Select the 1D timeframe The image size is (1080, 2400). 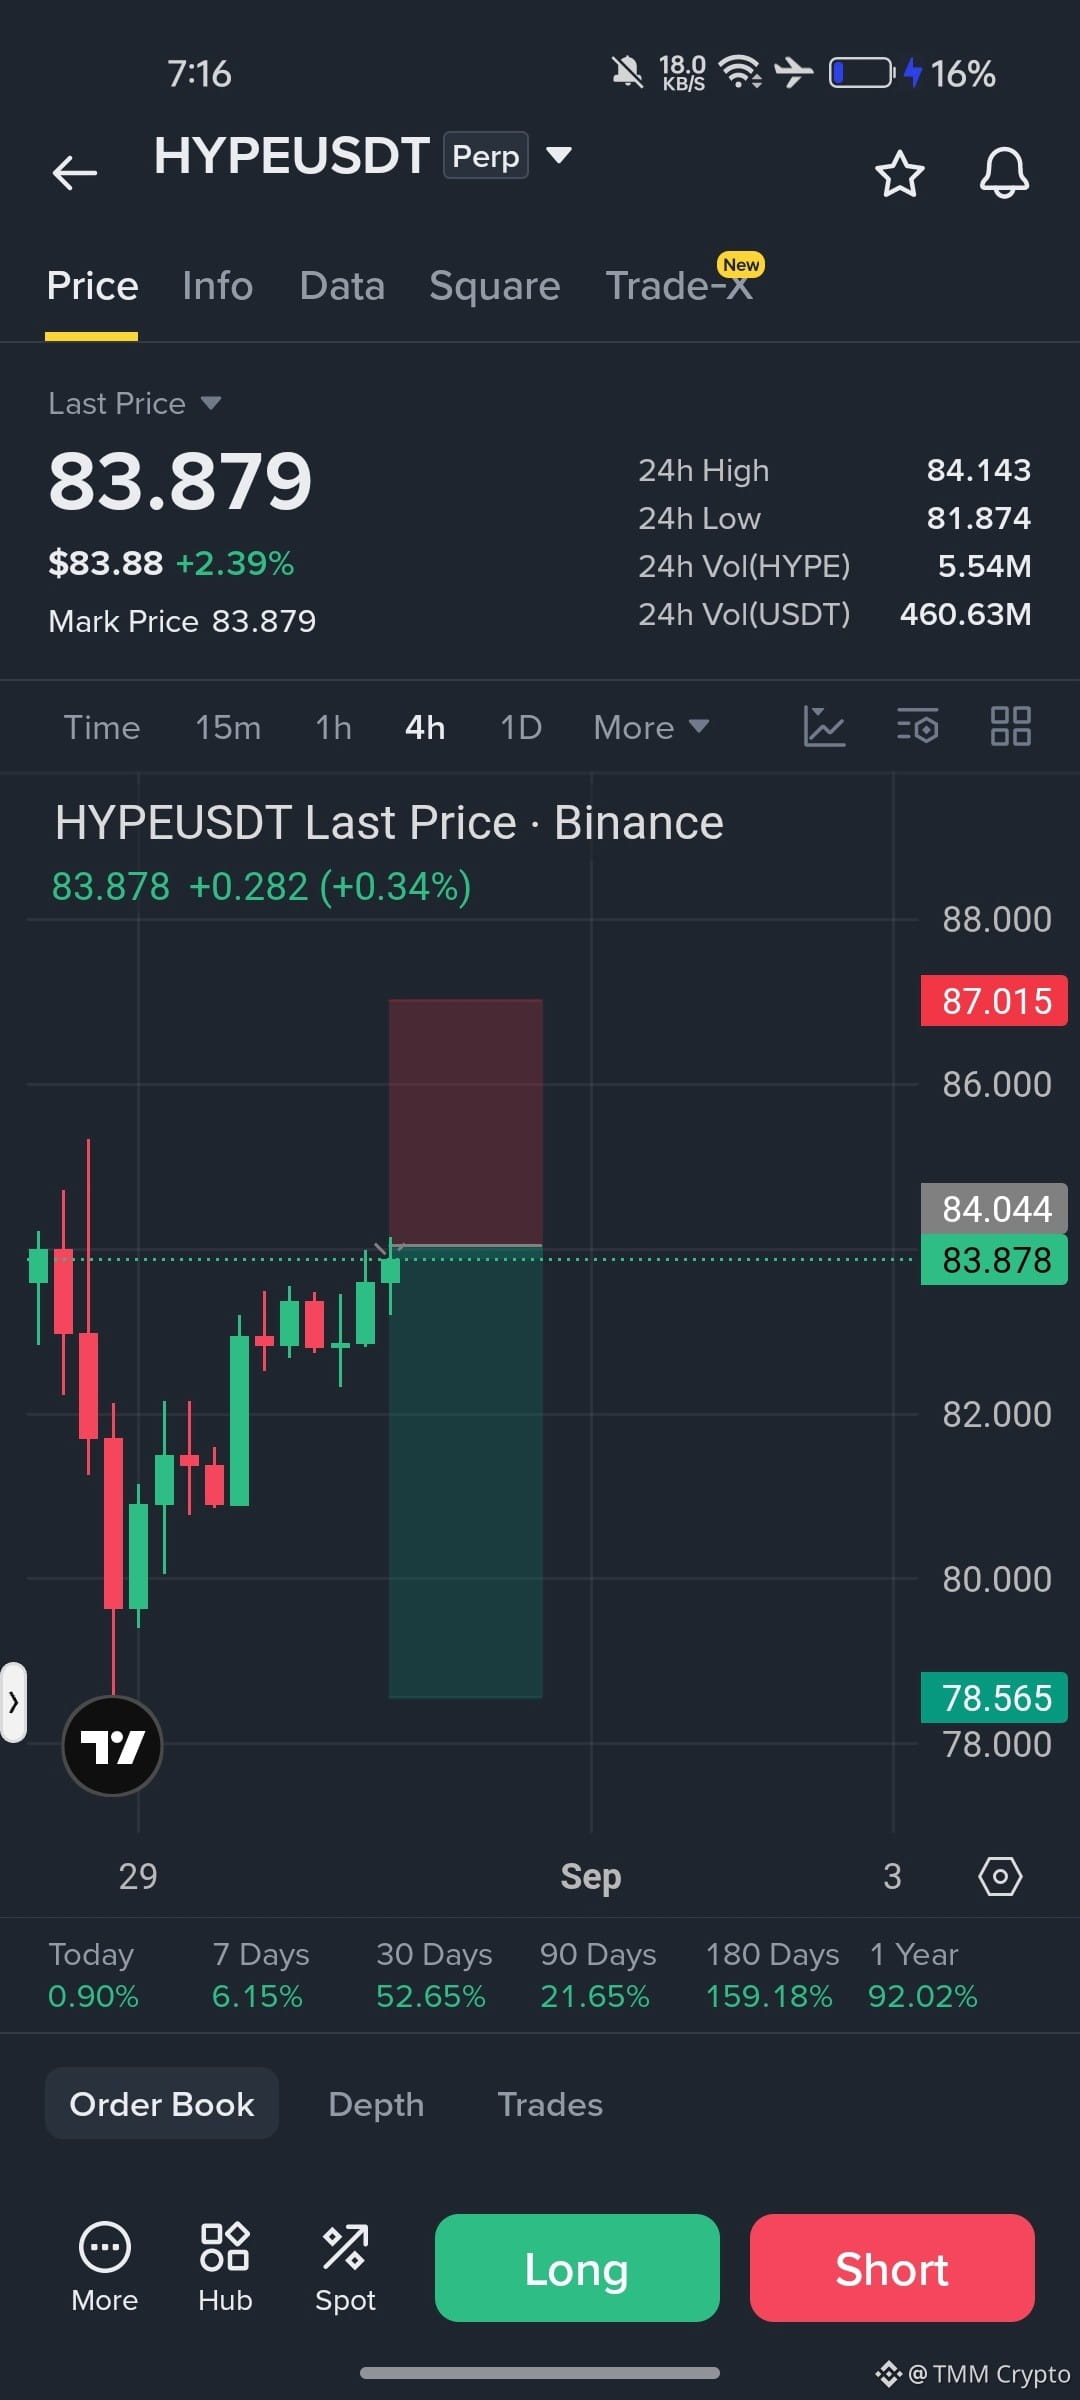pyautogui.click(x=521, y=727)
